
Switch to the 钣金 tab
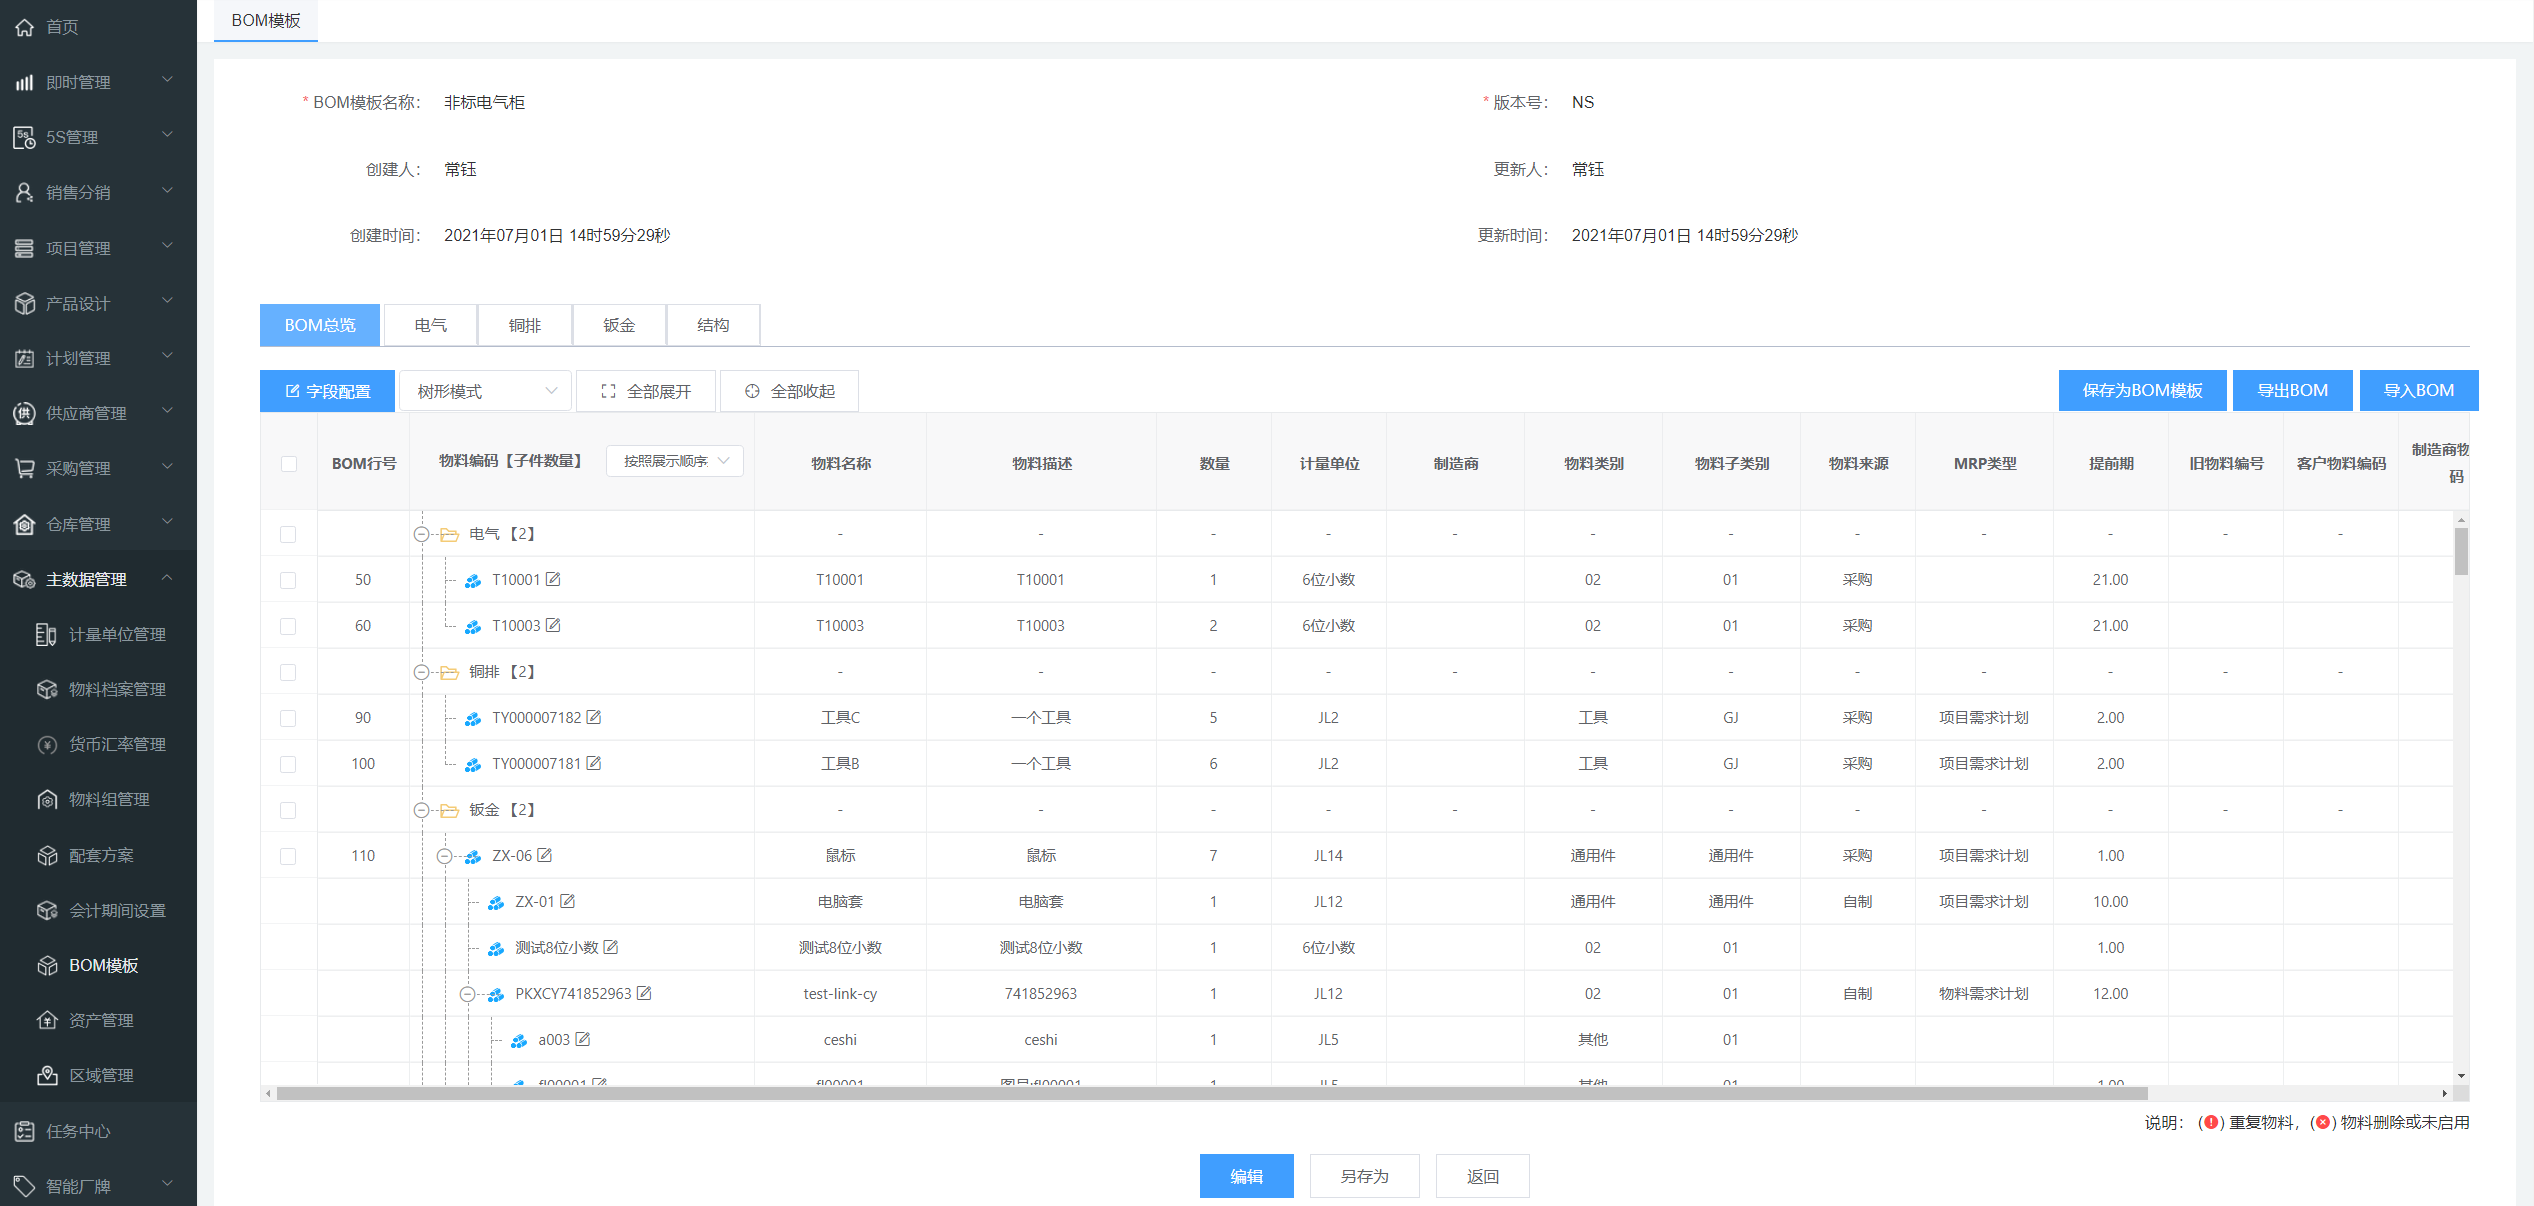[x=618, y=325]
